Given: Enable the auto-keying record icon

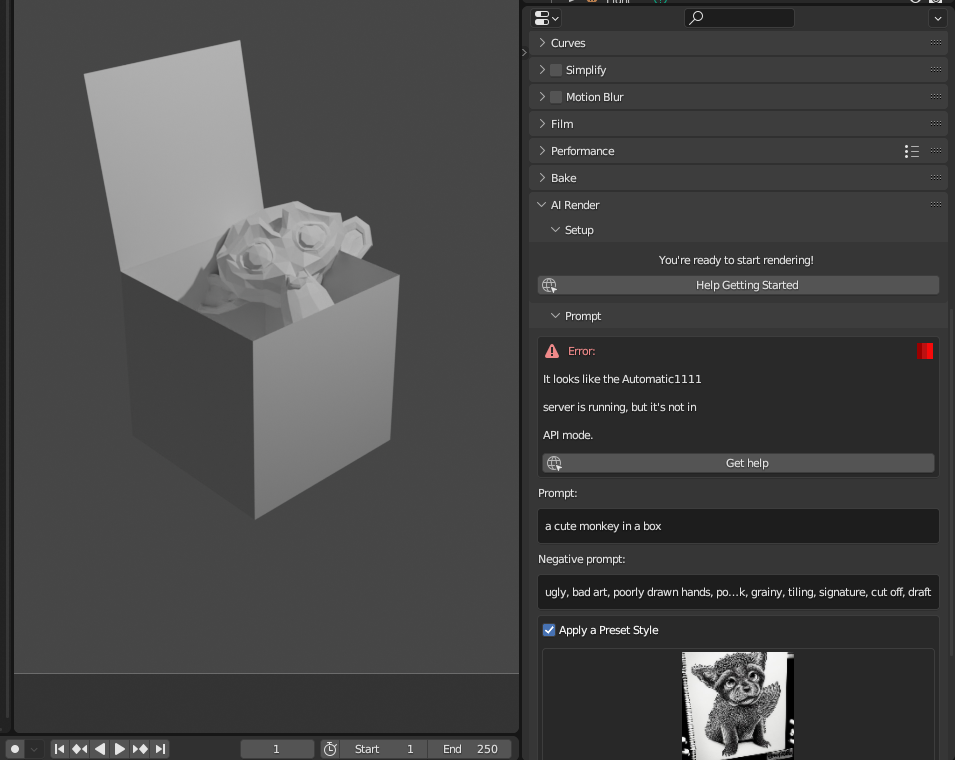Looking at the screenshot, I should (x=14, y=748).
